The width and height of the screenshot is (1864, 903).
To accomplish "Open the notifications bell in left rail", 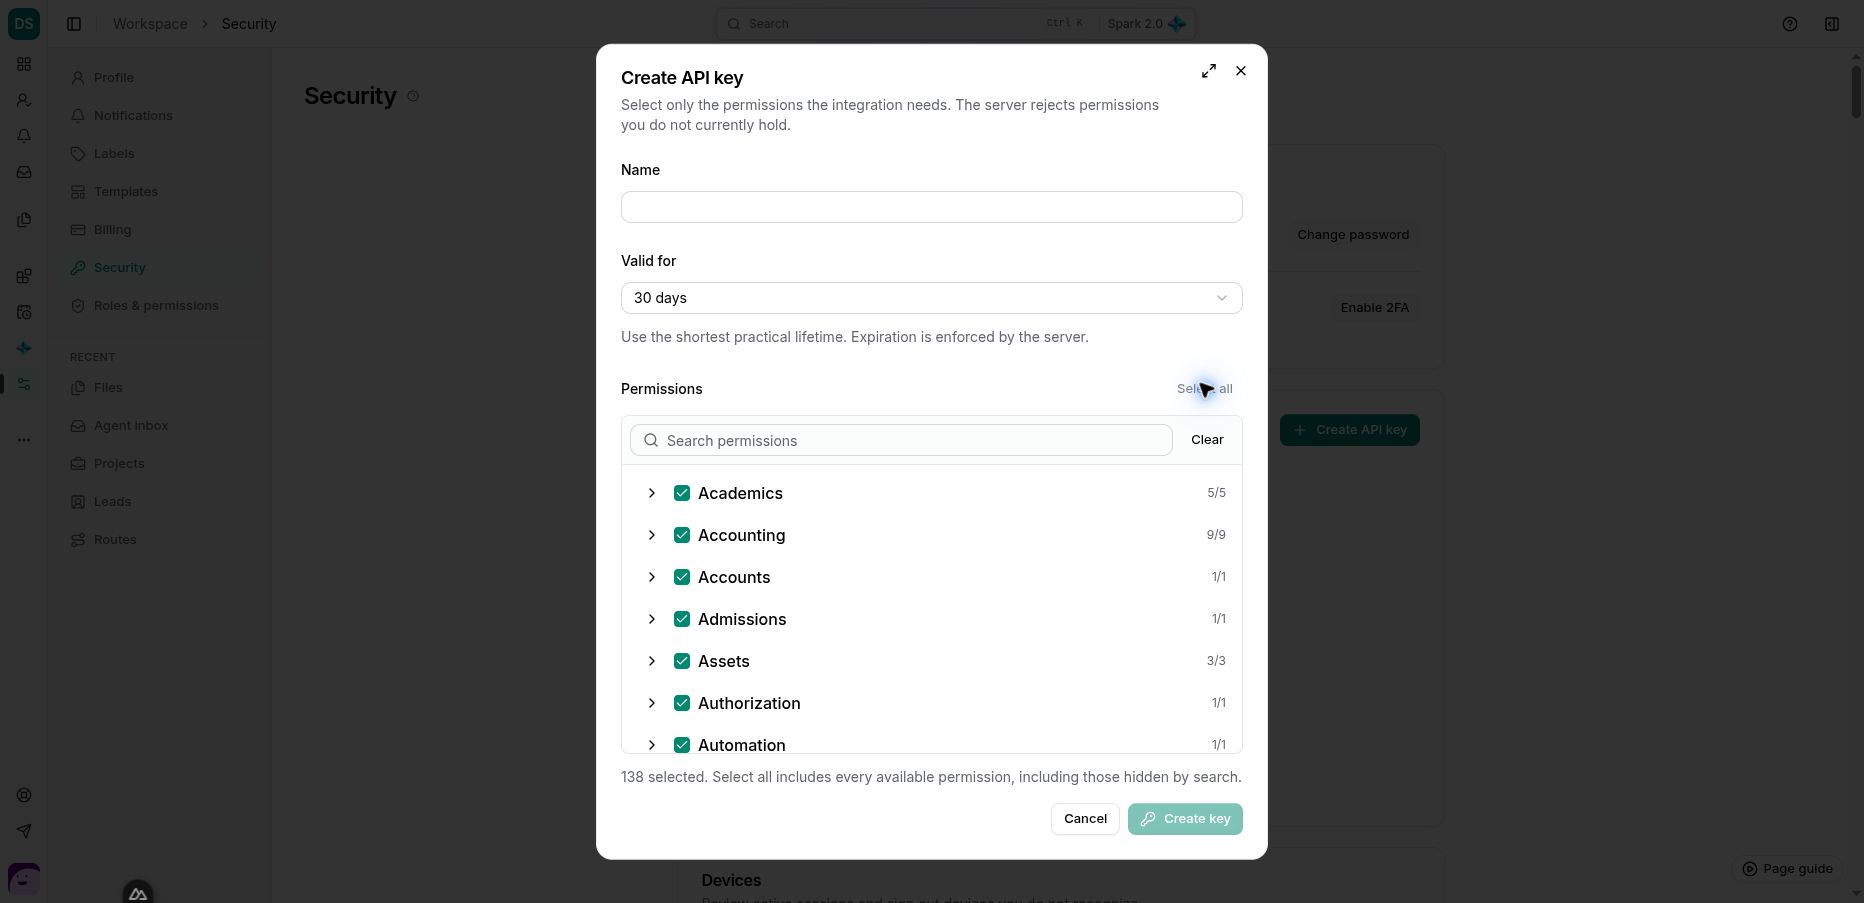I will pos(24,136).
